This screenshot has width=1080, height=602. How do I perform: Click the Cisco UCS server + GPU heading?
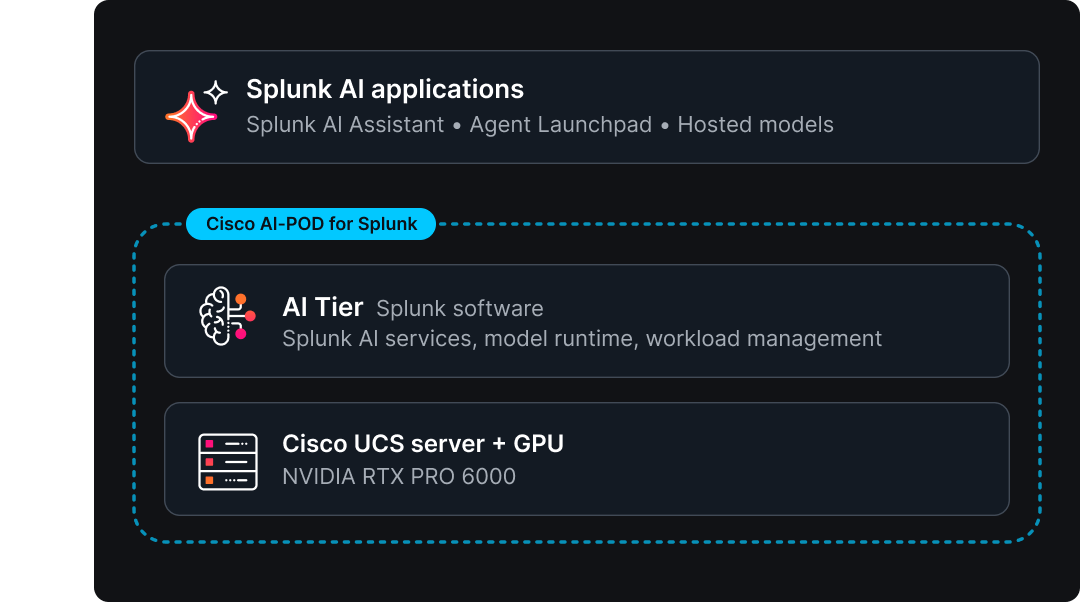point(423,444)
